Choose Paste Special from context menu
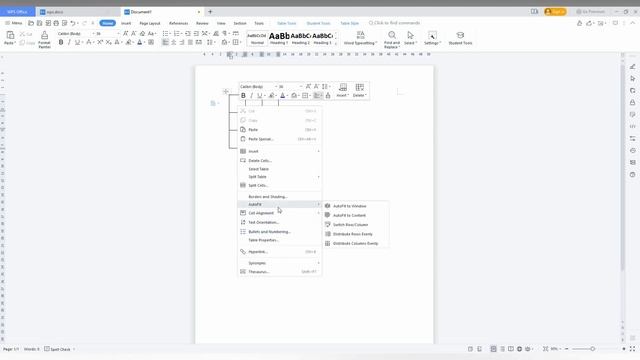The height and width of the screenshot is (360, 640). click(280, 139)
